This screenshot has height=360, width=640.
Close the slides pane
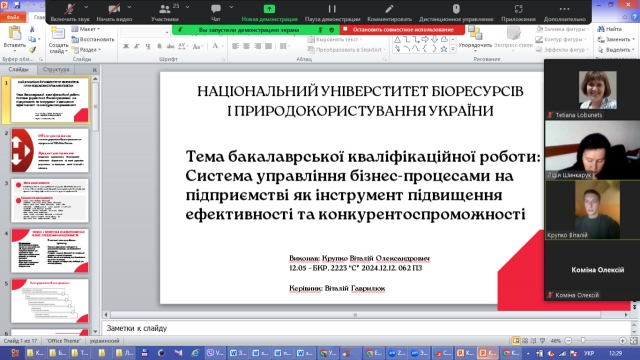[95, 70]
